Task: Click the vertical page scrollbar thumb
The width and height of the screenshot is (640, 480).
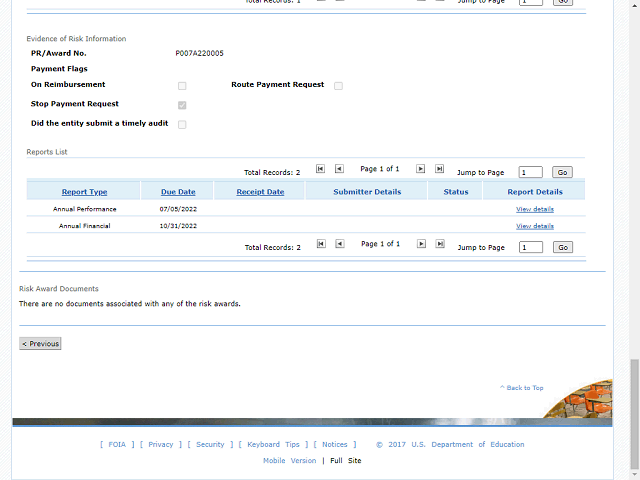Action: pyautogui.click(x=634, y=414)
